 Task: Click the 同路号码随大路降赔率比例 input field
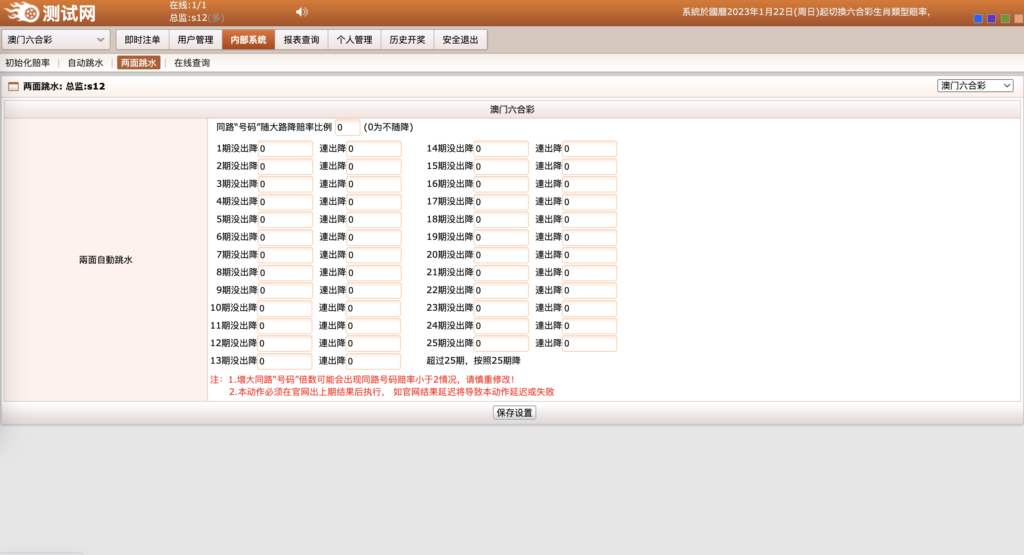click(x=347, y=128)
